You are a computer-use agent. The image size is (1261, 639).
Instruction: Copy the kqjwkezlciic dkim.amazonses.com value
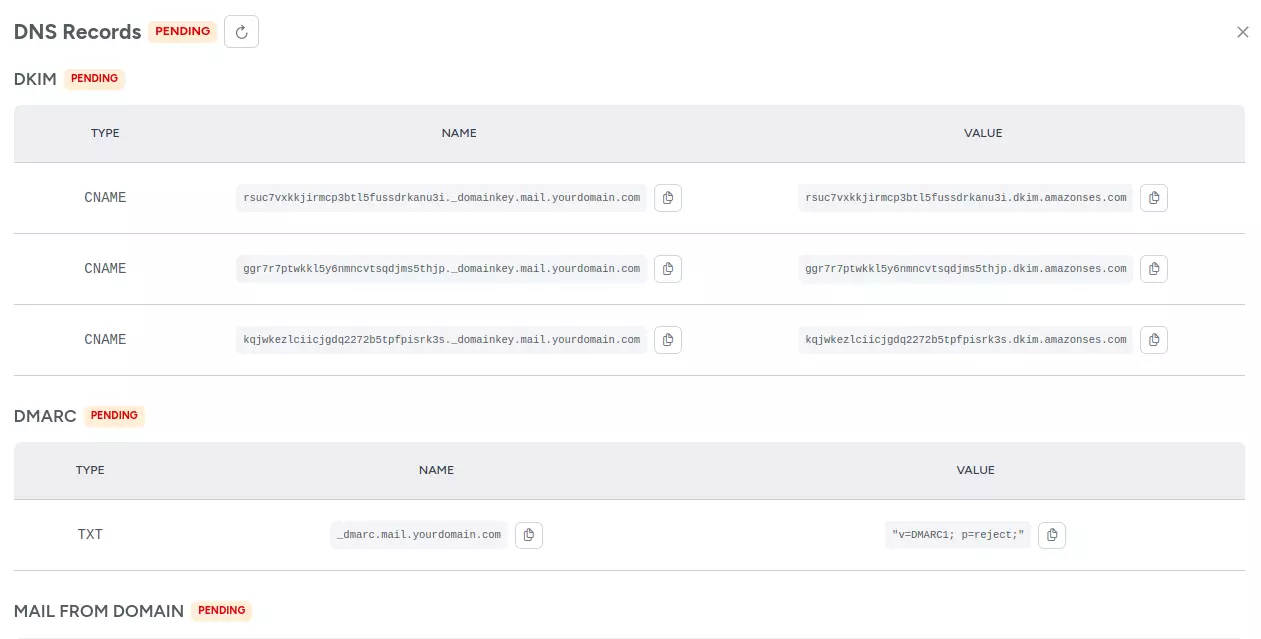(1154, 340)
